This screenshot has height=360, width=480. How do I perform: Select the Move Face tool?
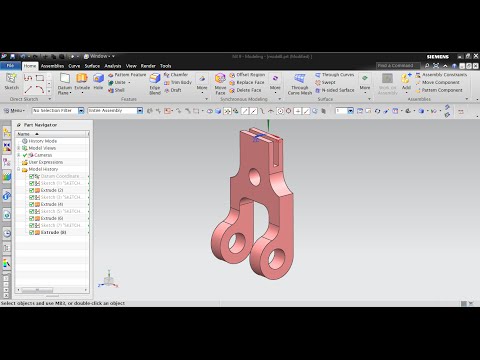(220, 79)
